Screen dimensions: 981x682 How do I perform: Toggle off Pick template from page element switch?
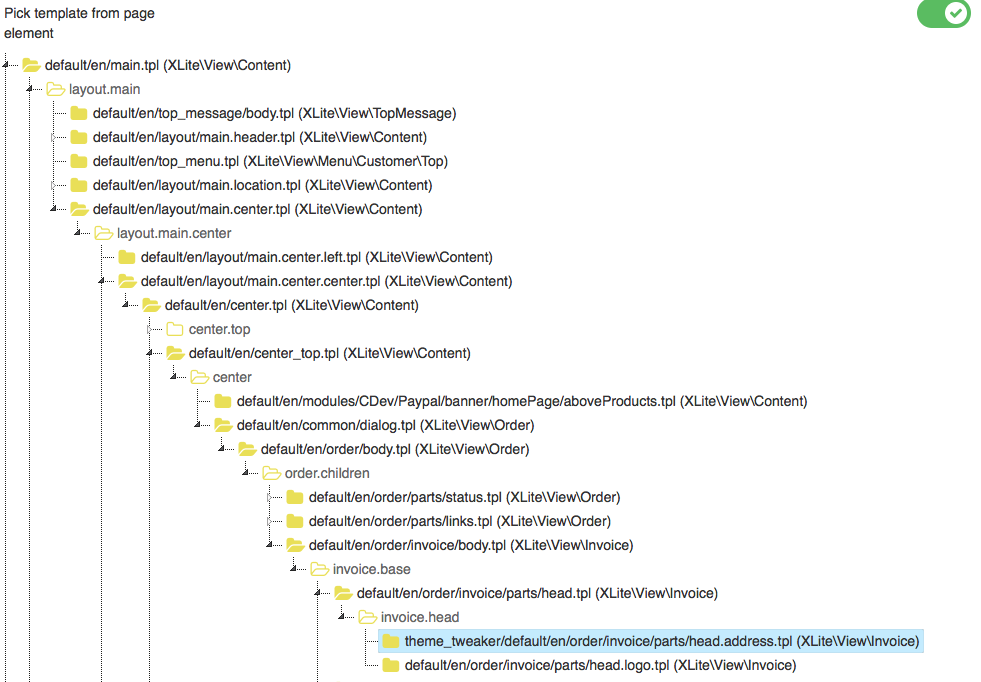pos(943,14)
